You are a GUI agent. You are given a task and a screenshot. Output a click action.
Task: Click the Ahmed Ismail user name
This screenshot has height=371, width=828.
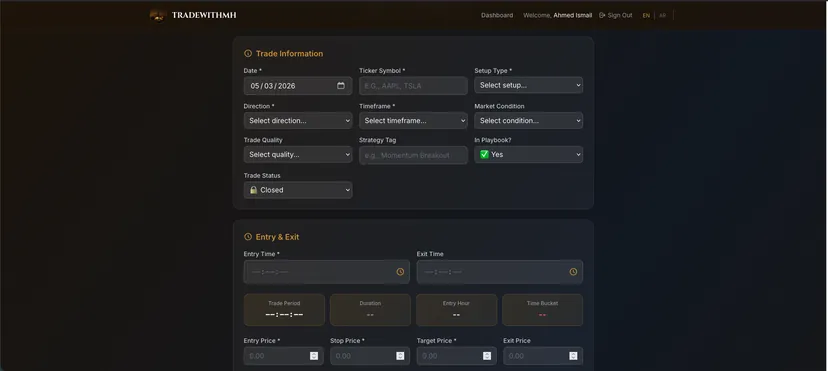pyautogui.click(x=572, y=15)
